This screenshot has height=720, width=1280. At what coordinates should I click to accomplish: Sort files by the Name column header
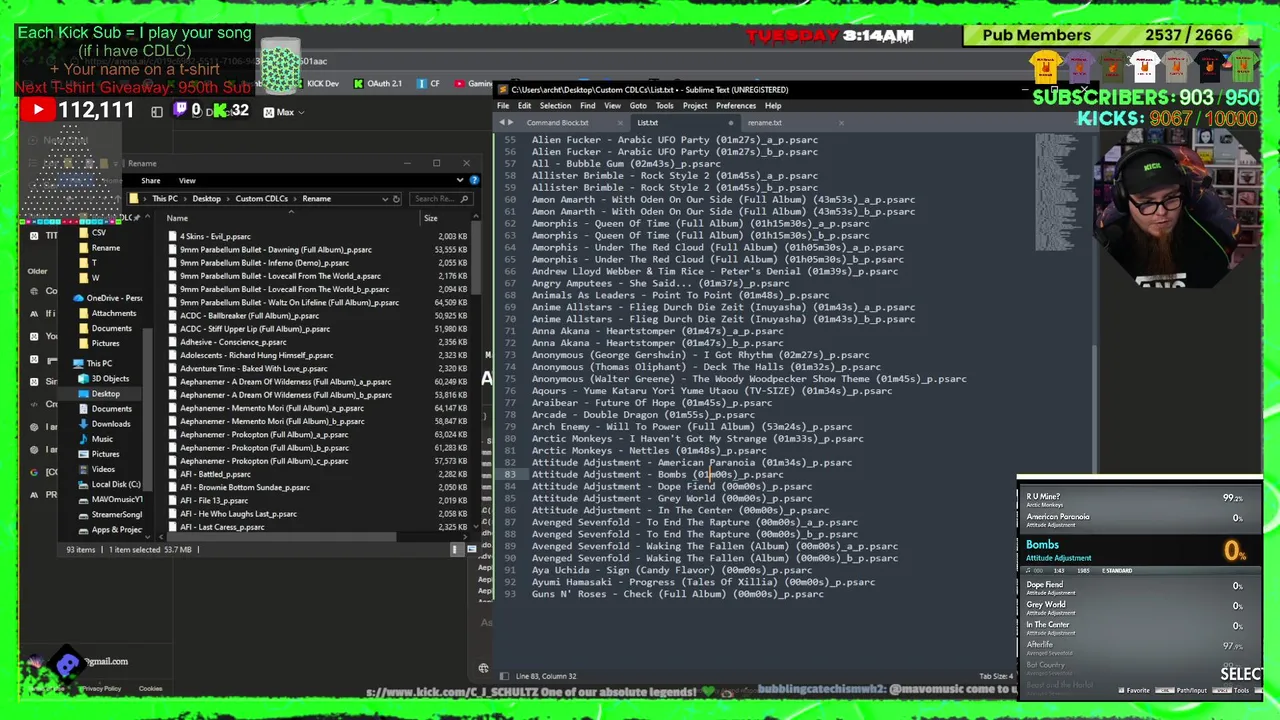pyautogui.click(x=177, y=218)
